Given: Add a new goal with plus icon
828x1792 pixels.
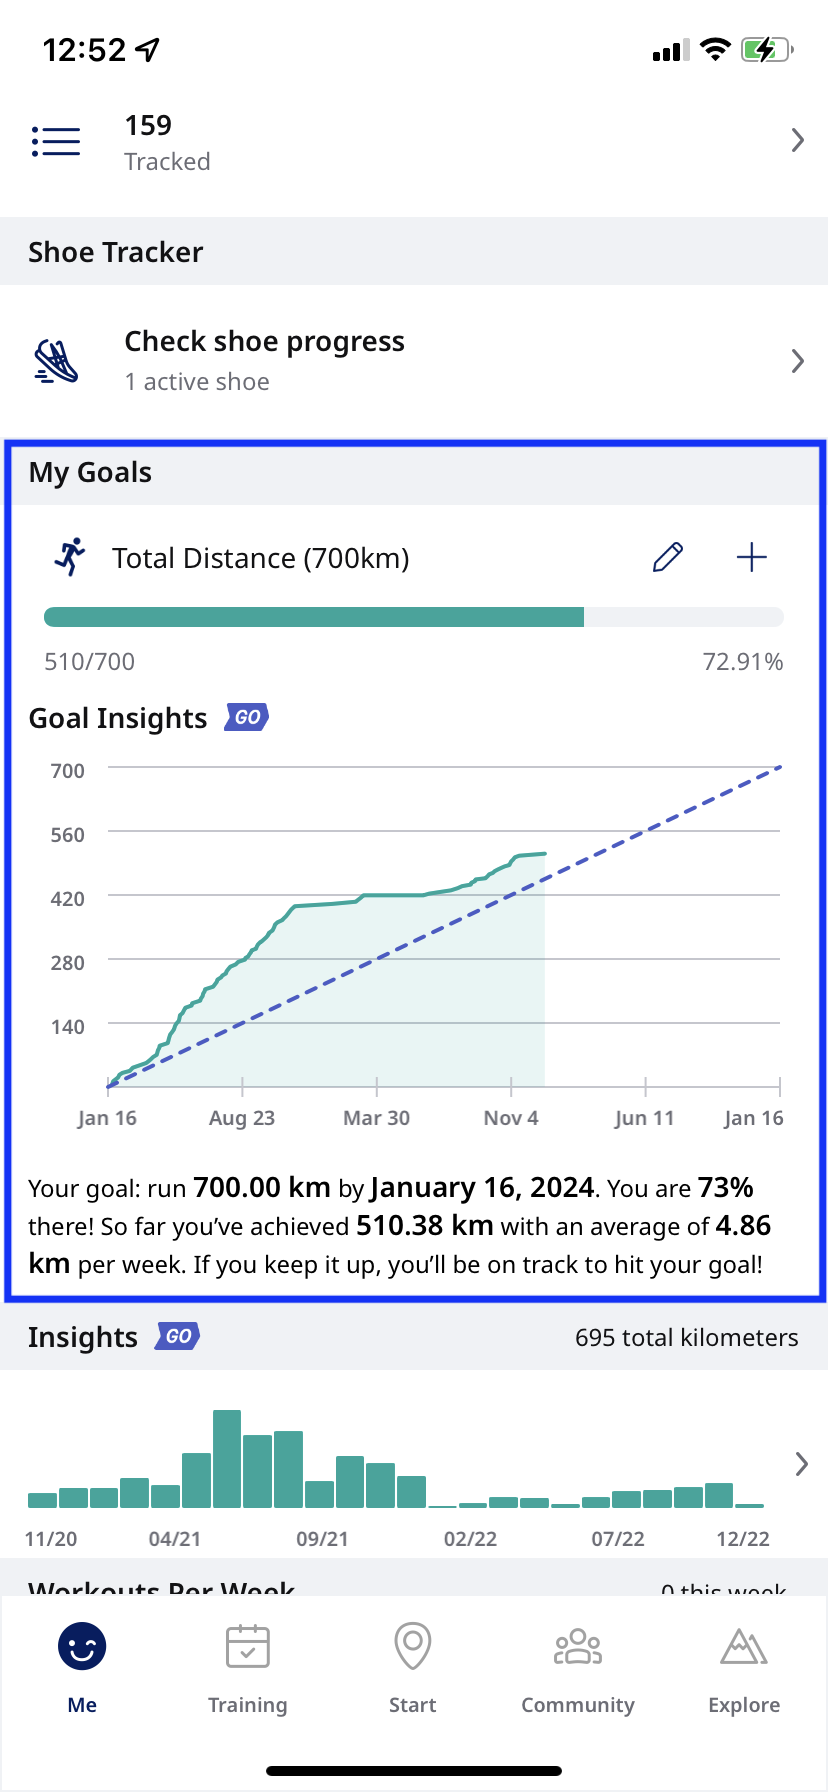Looking at the screenshot, I should 751,557.
